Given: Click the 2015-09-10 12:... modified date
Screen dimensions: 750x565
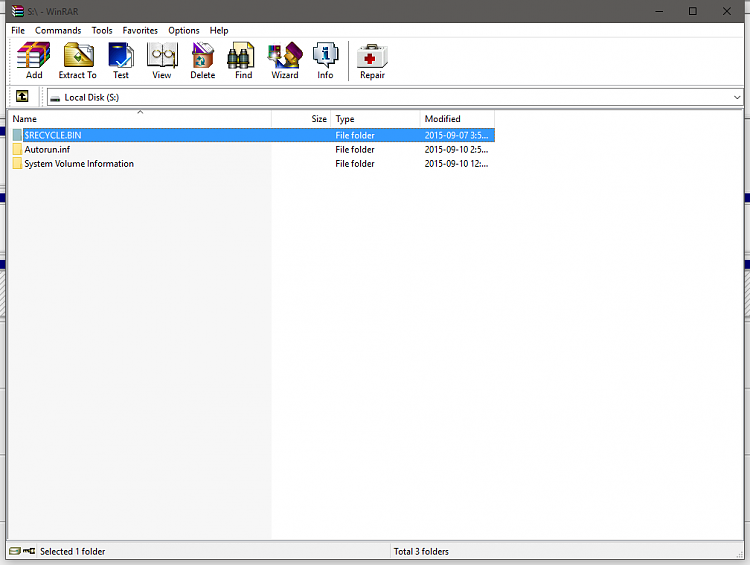Looking at the screenshot, I should click(456, 164).
